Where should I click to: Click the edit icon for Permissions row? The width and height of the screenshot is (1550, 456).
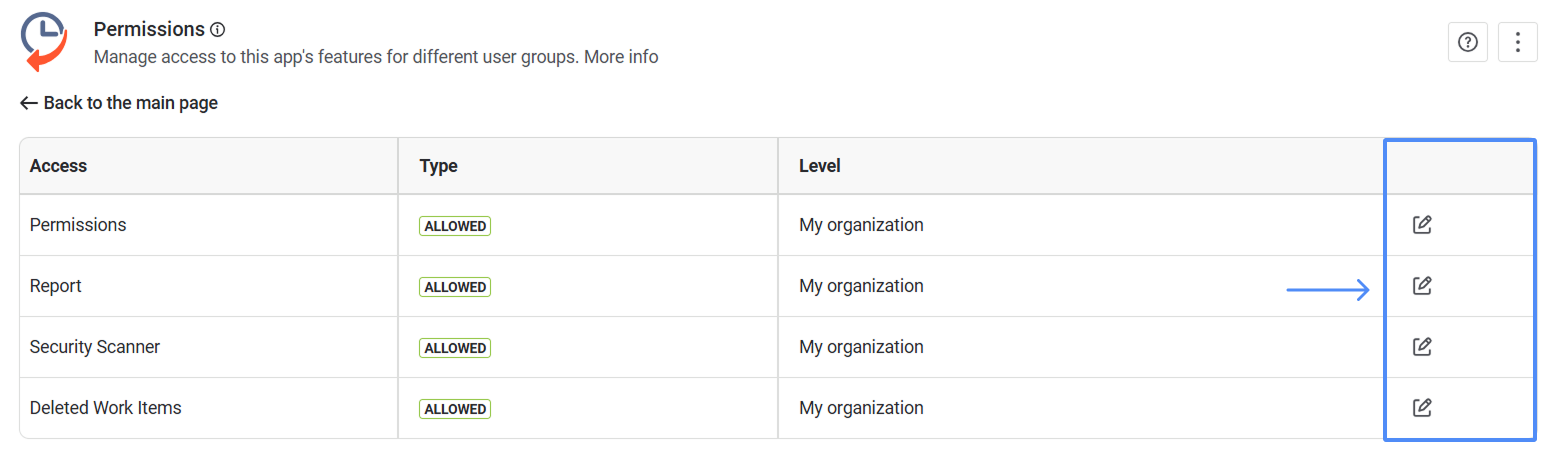tap(1421, 225)
